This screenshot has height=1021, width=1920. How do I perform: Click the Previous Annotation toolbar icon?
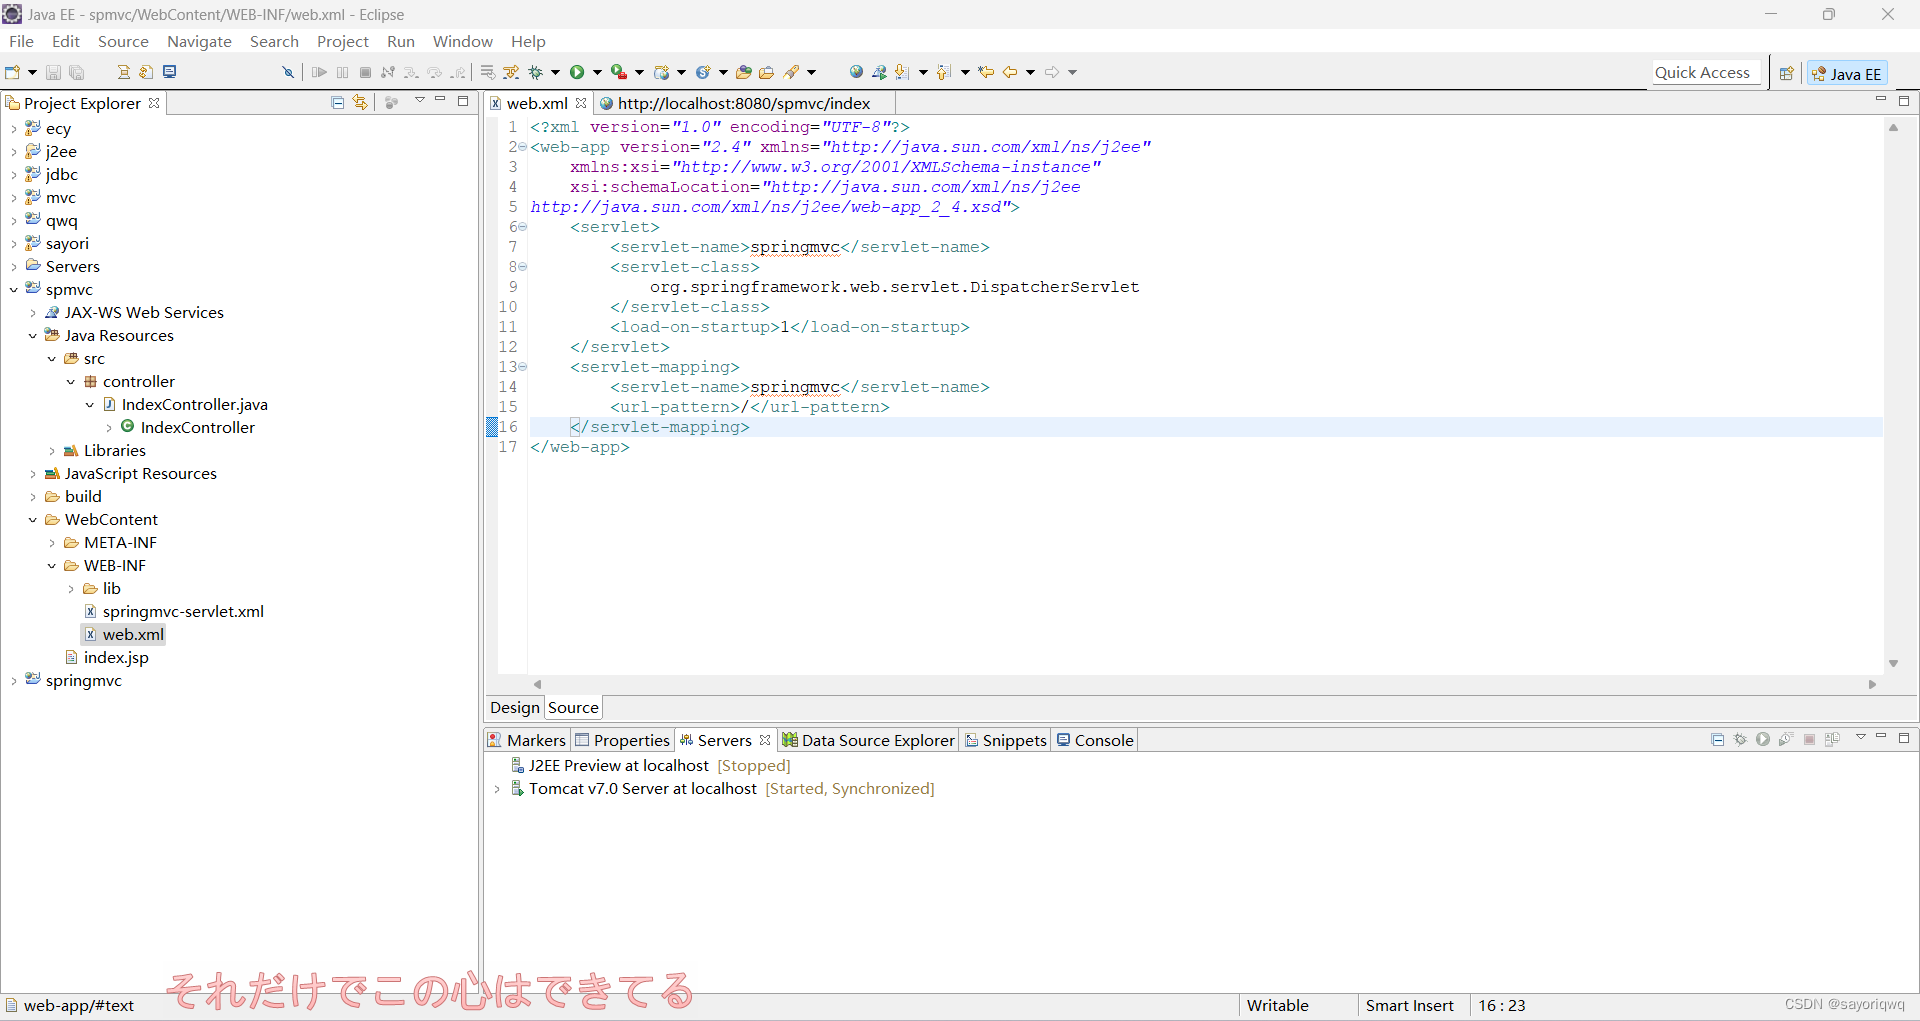pyautogui.click(x=944, y=72)
